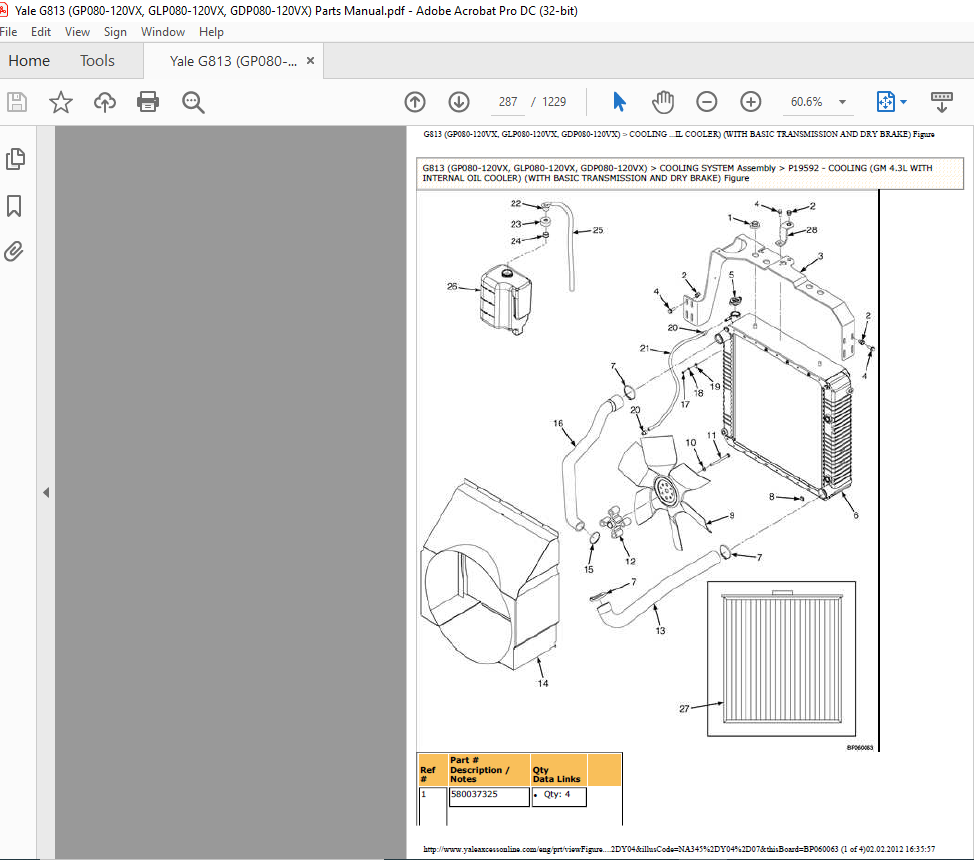The height and width of the screenshot is (860, 974).
Task: Expand the left navigation pane arrow
Action: pos(46,493)
